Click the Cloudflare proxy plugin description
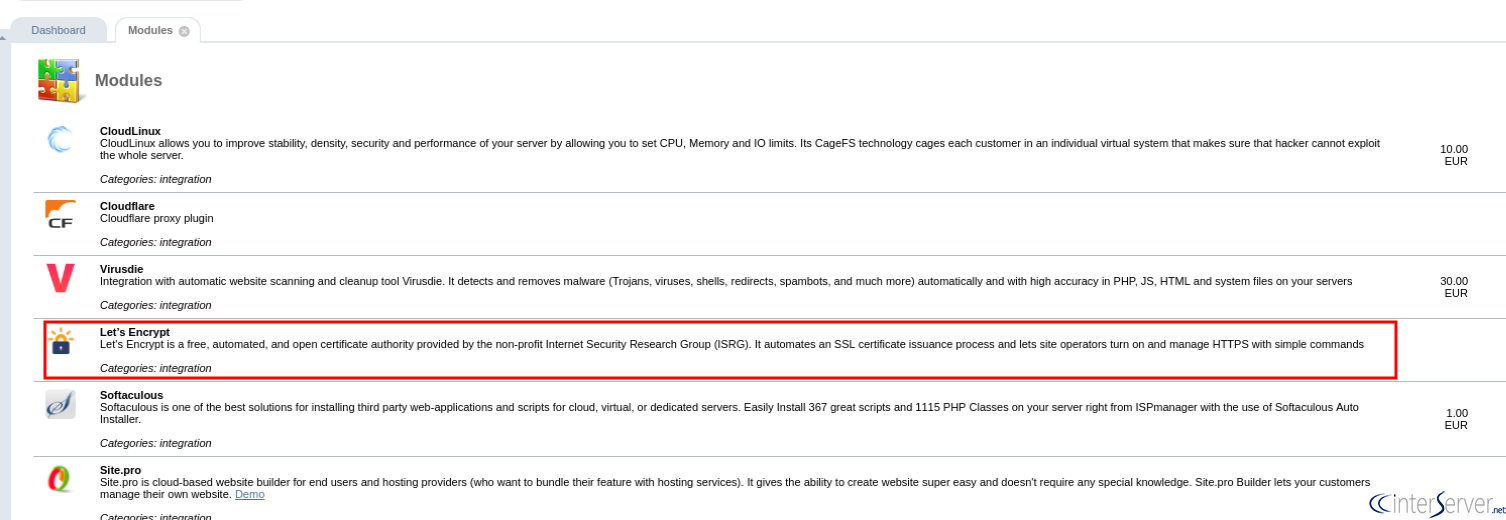The width and height of the screenshot is (1506, 520). [x=157, y=218]
